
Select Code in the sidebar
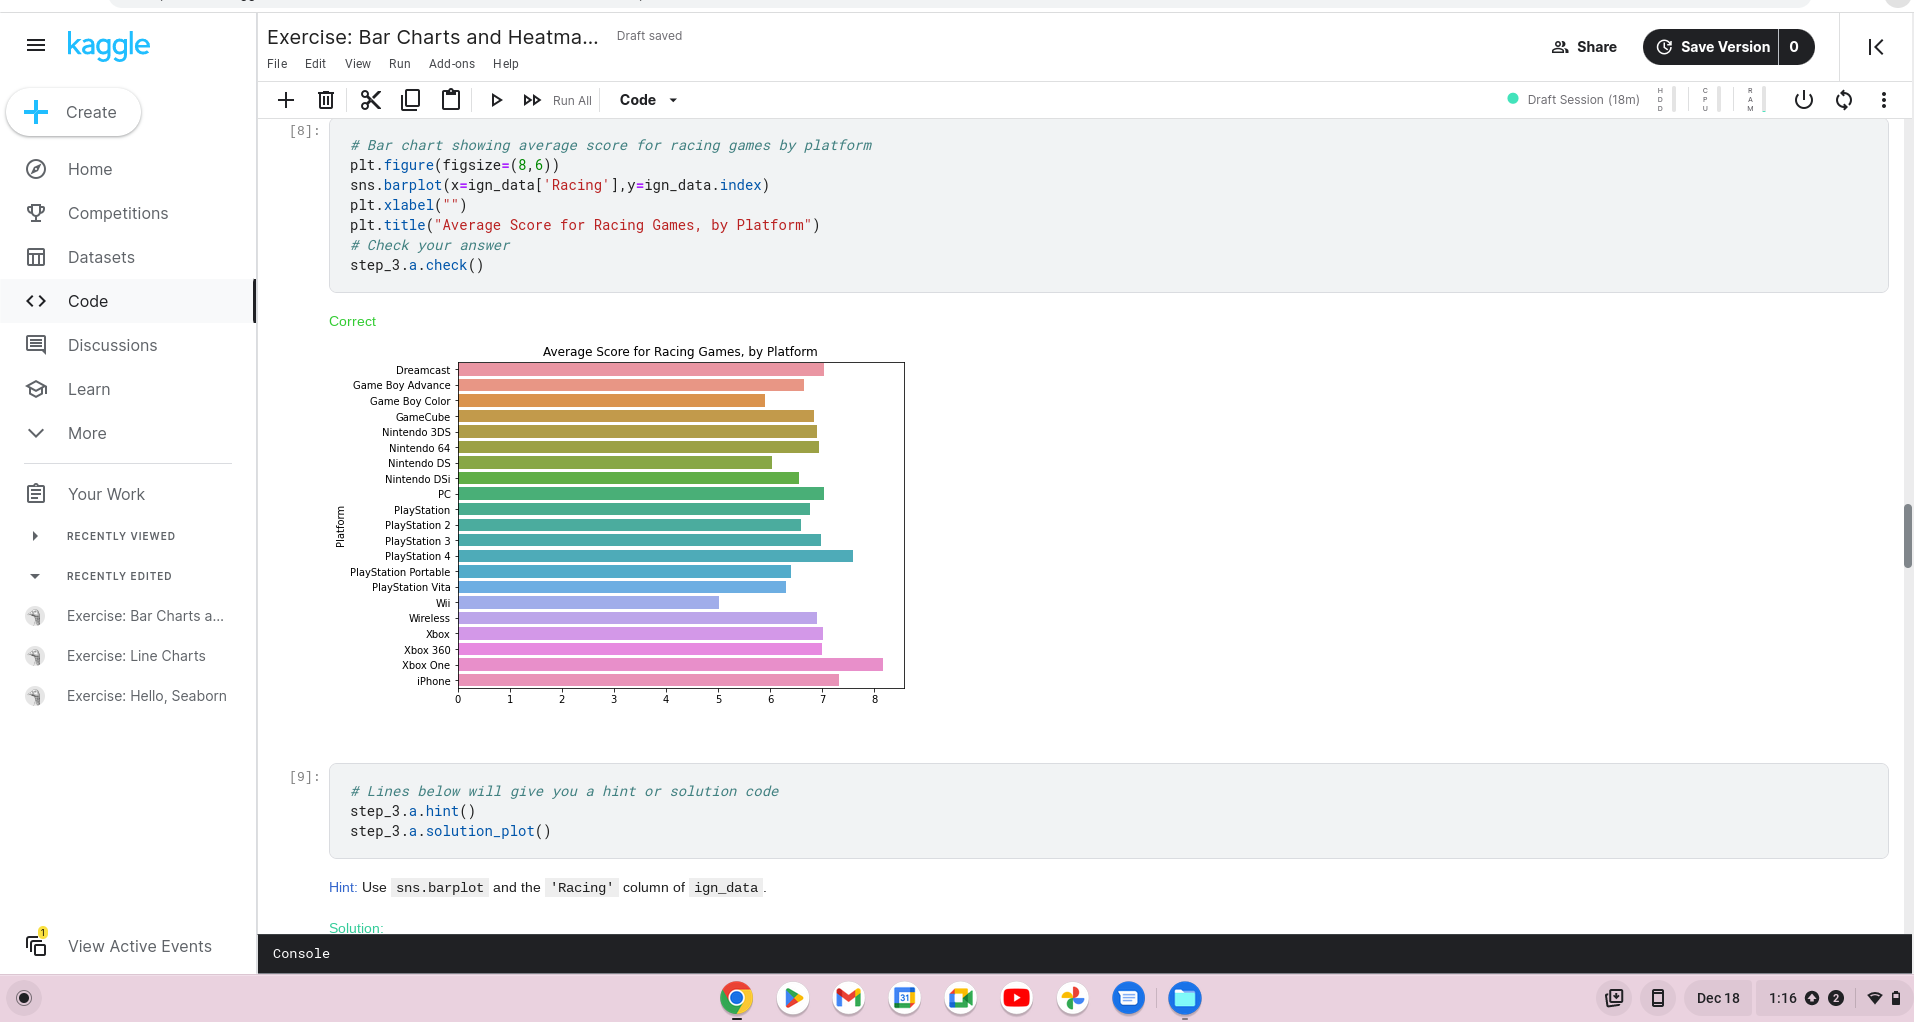pos(128,301)
